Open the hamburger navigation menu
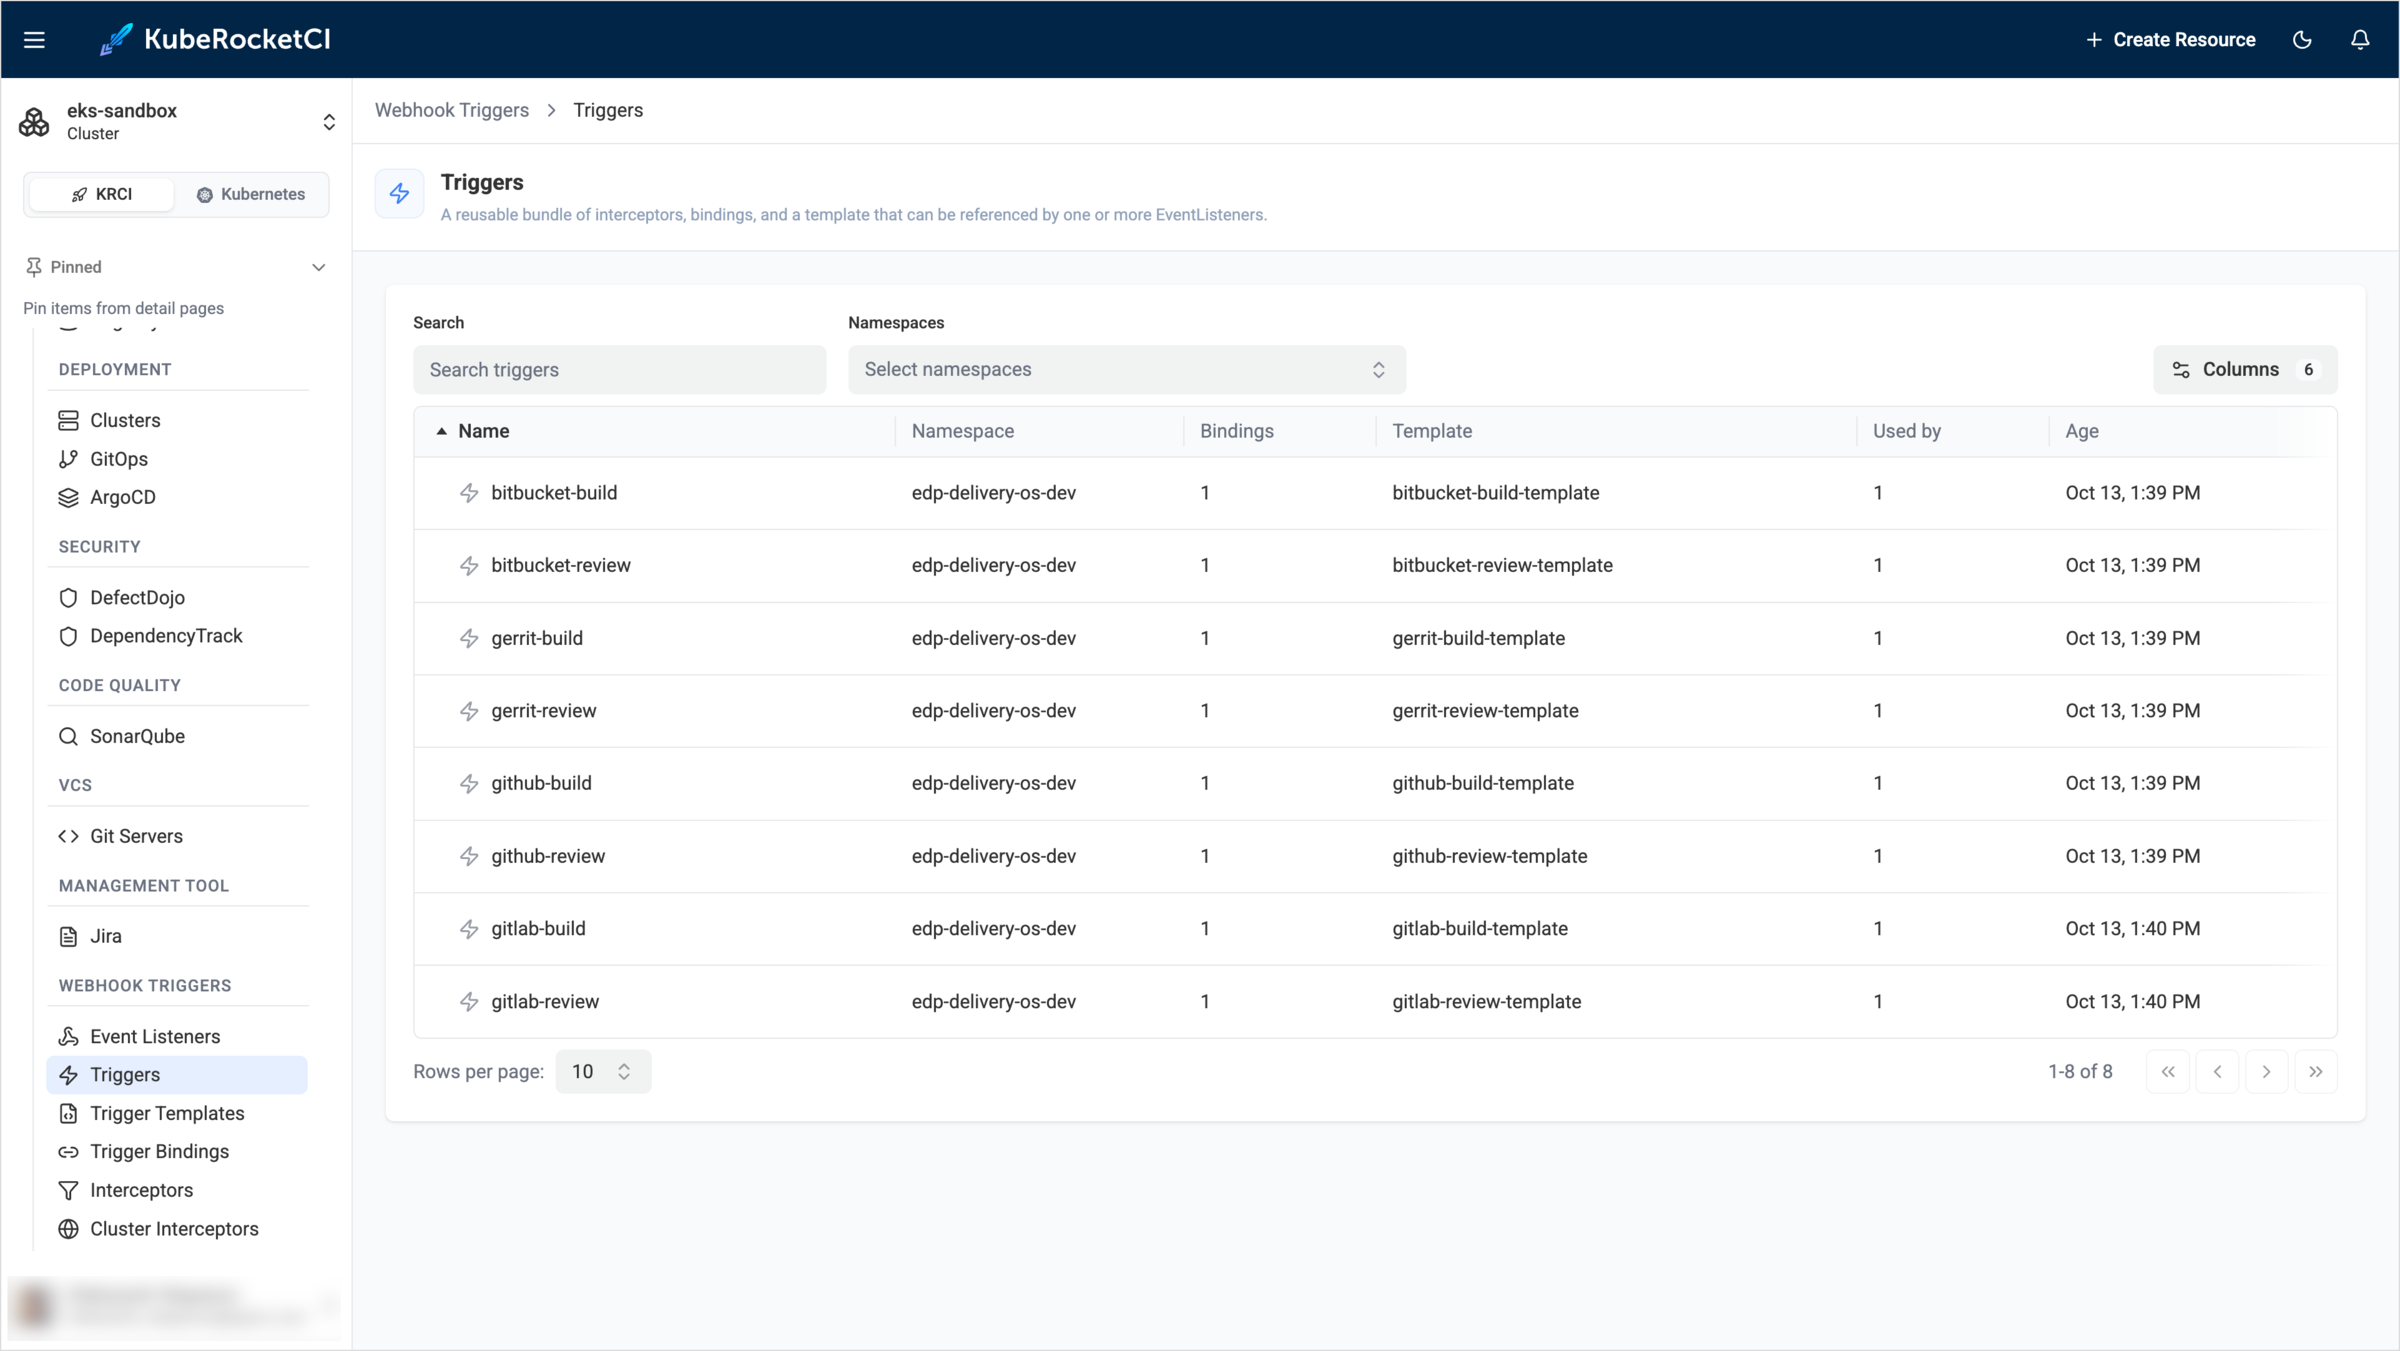 (x=34, y=40)
